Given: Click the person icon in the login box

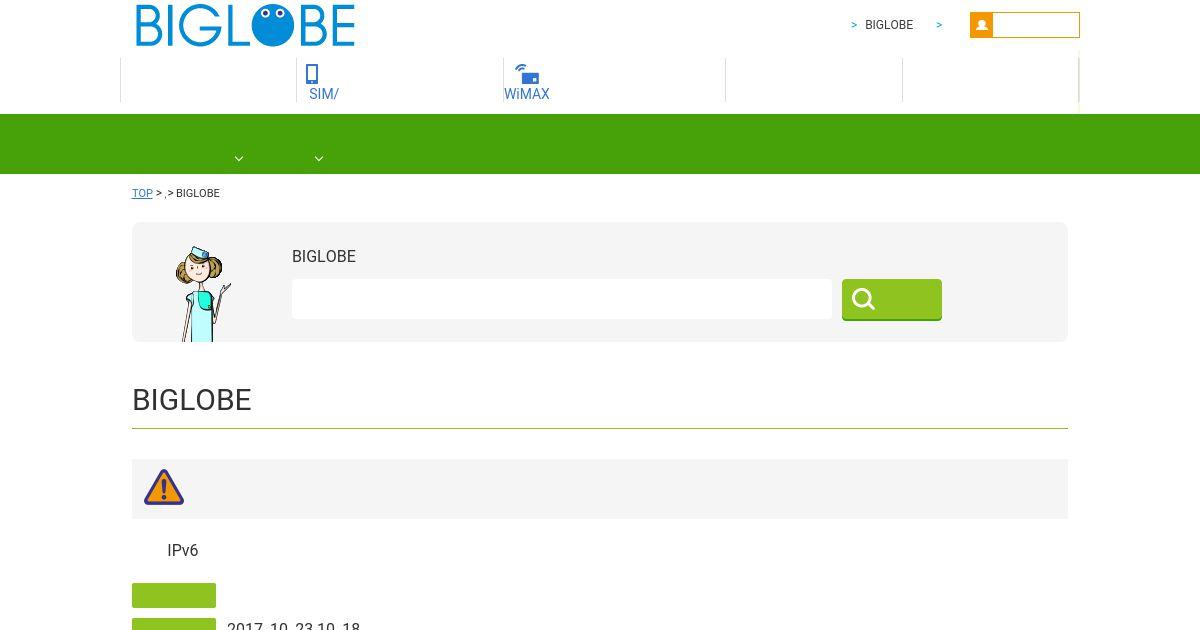Looking at the screenshot, I should coord(981,25).
